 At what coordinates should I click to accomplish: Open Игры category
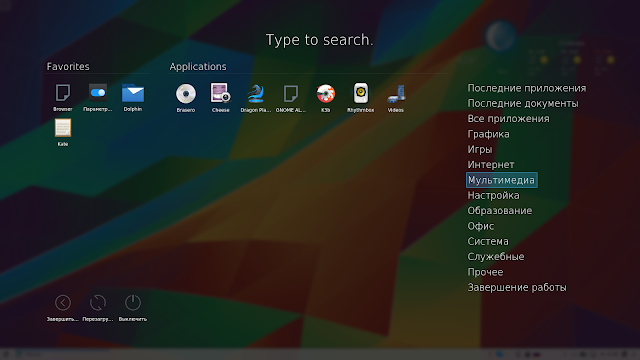point(480,149)
